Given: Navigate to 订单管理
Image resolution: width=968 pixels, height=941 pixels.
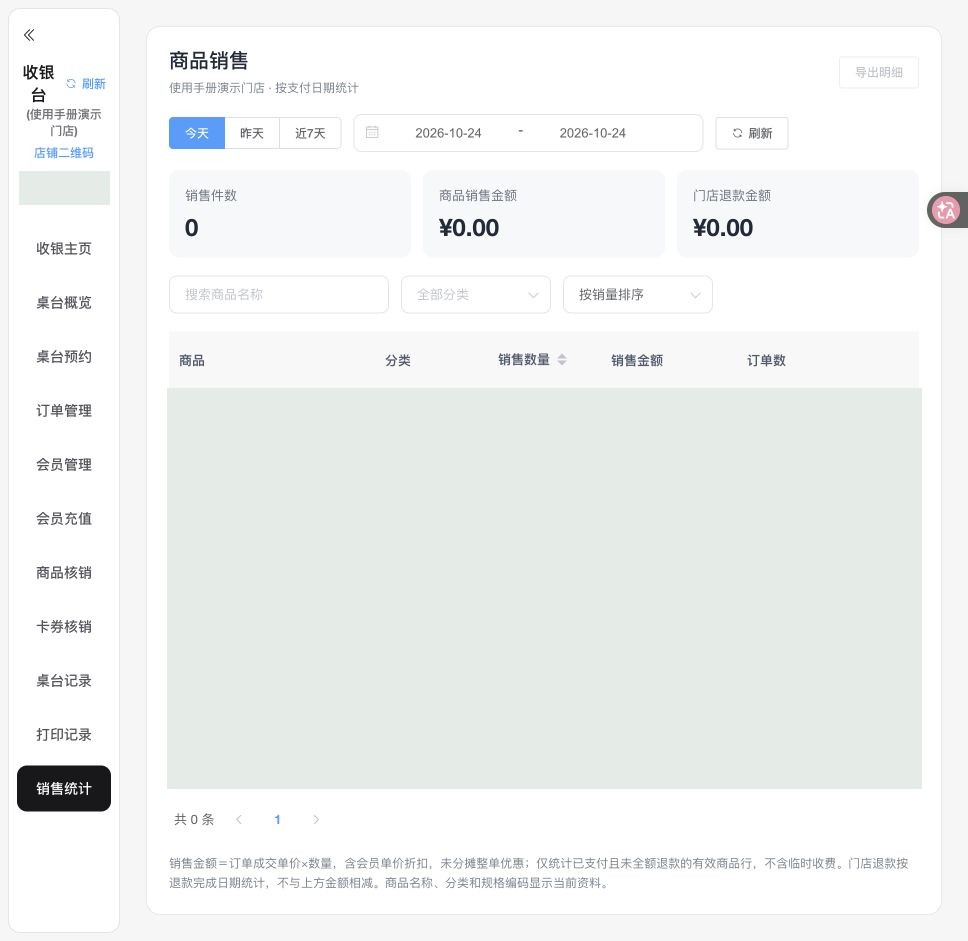Looking at the screenshot, I should [64, 411].
